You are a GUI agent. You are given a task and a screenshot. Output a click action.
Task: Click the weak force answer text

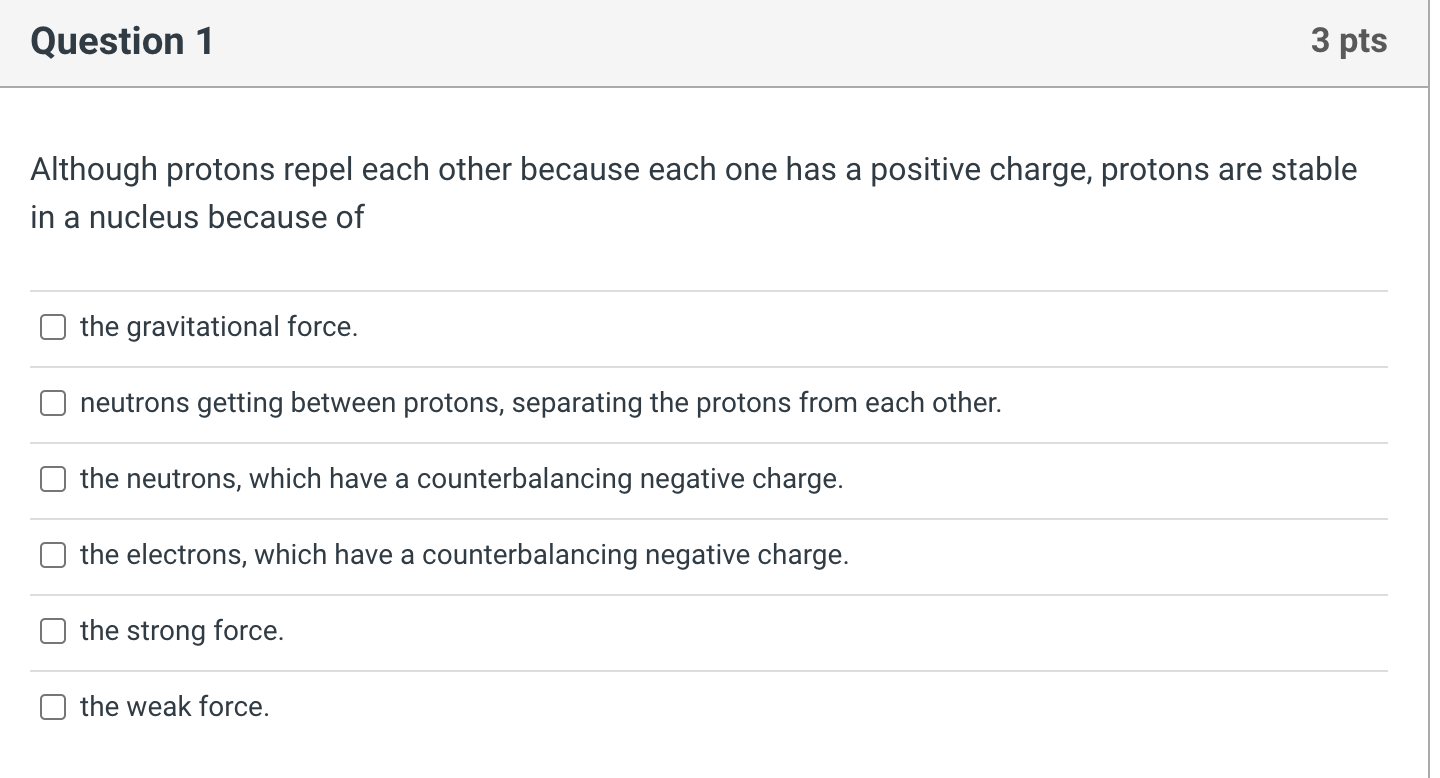[x=175, y=707]
